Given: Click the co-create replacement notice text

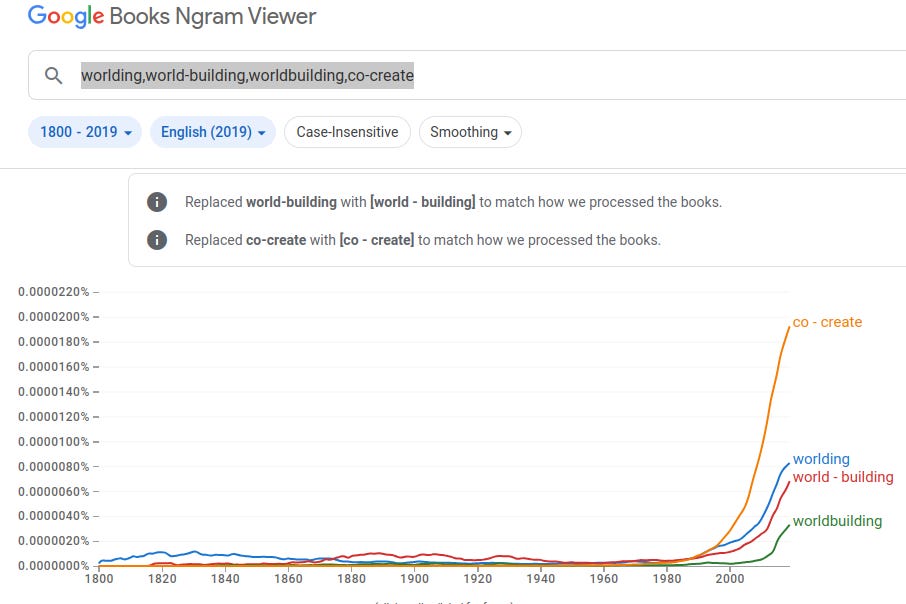Looking at the screenshot, I should point(422,240).
